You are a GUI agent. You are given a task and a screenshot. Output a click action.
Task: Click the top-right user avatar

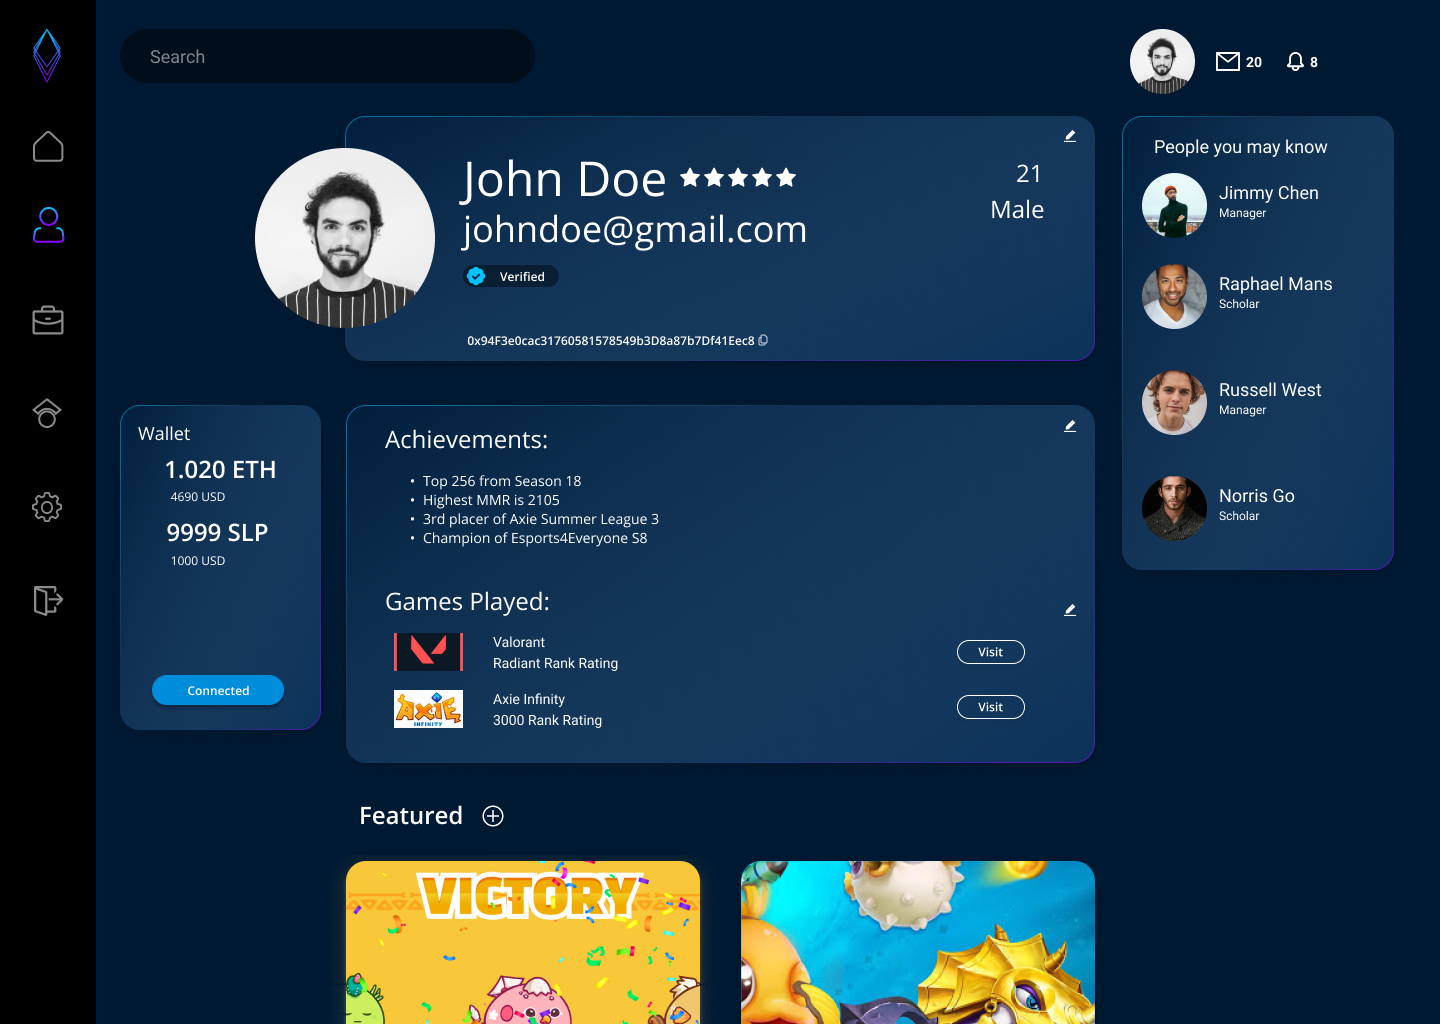coord(1162,61)
